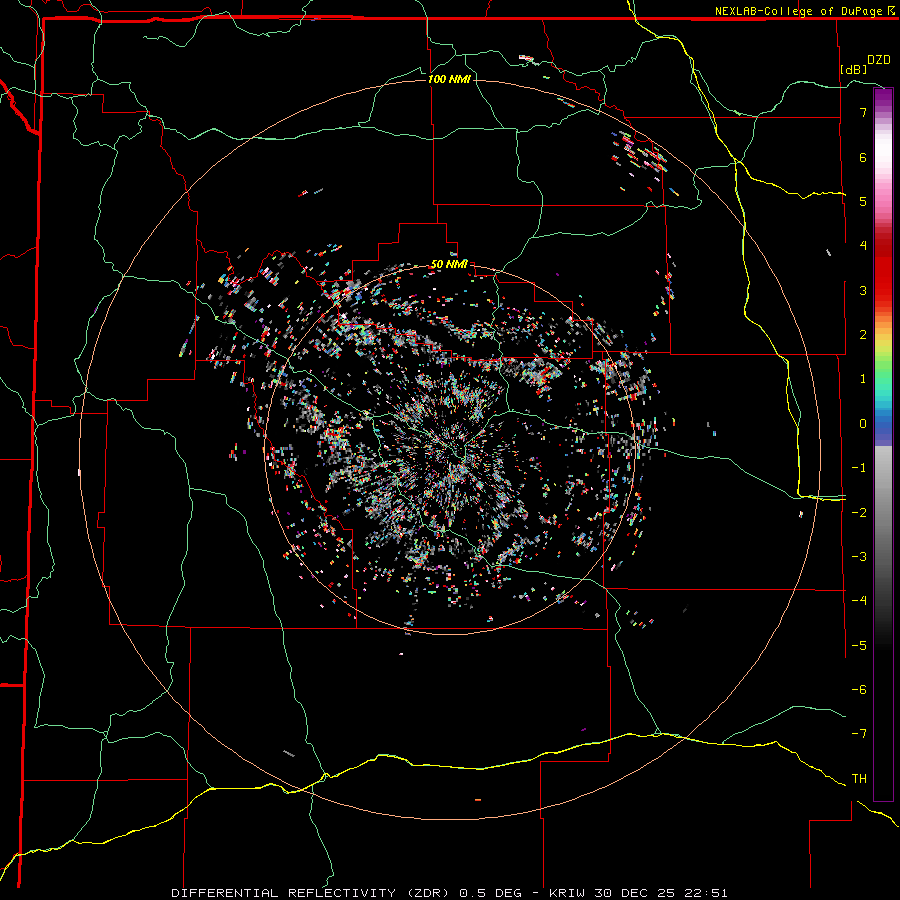Click the color scale value 2

point(863,335)
